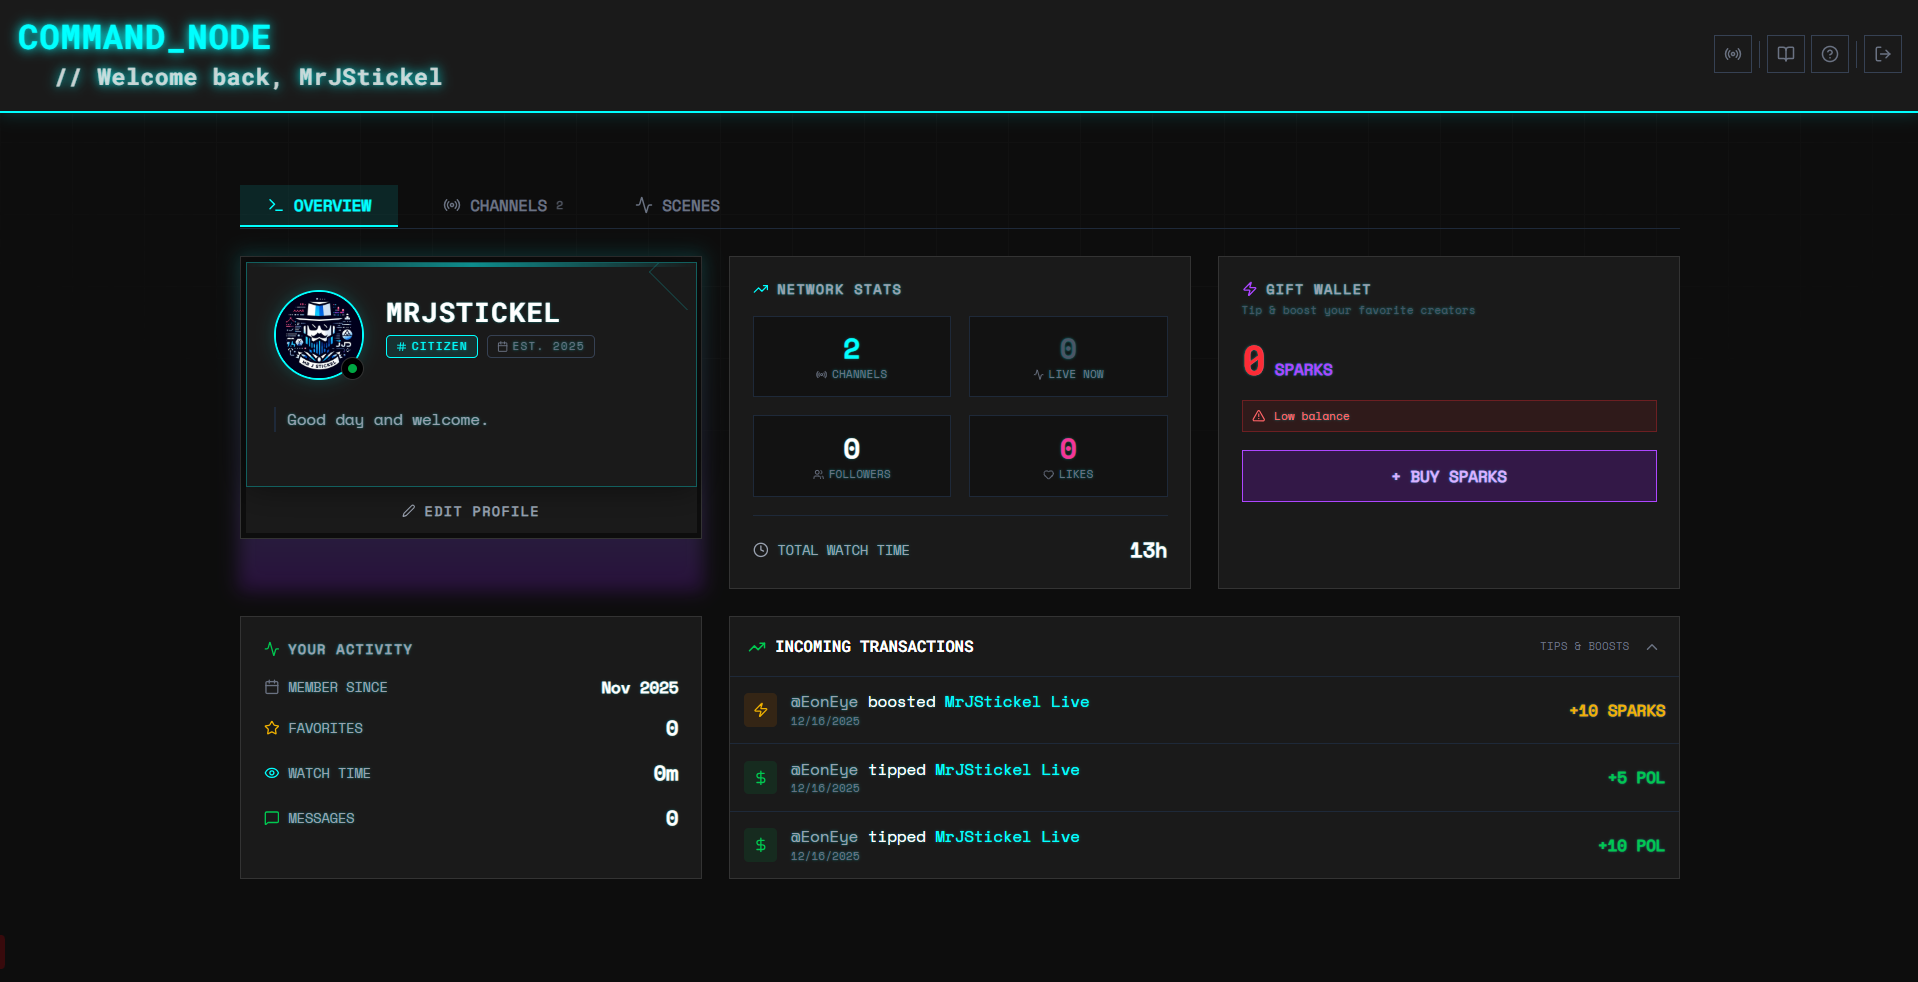Viewport: 1918px width, 982px height.
Task: Open the book guide icon in the header
Action: [1785, 54]
